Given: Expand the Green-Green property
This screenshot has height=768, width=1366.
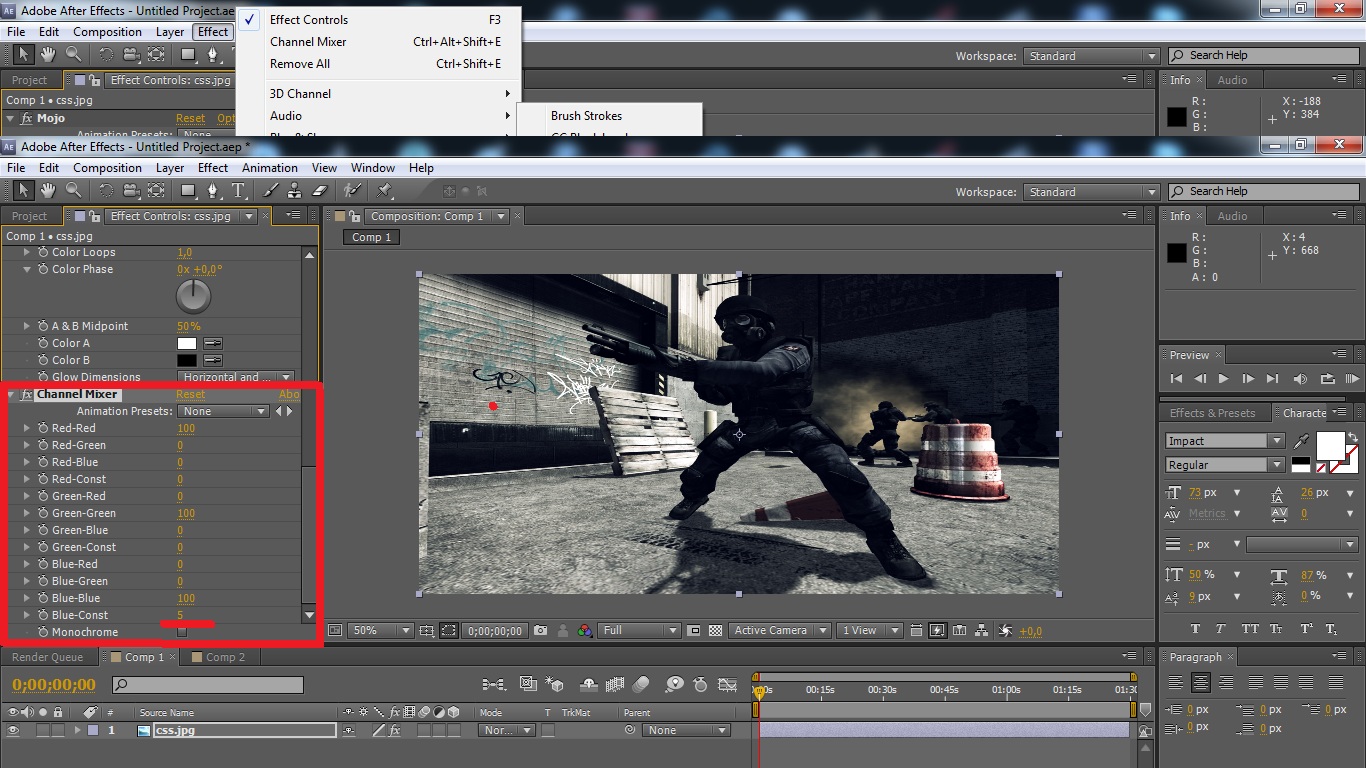Looking at the screenshot, I should tap(27, 513).
